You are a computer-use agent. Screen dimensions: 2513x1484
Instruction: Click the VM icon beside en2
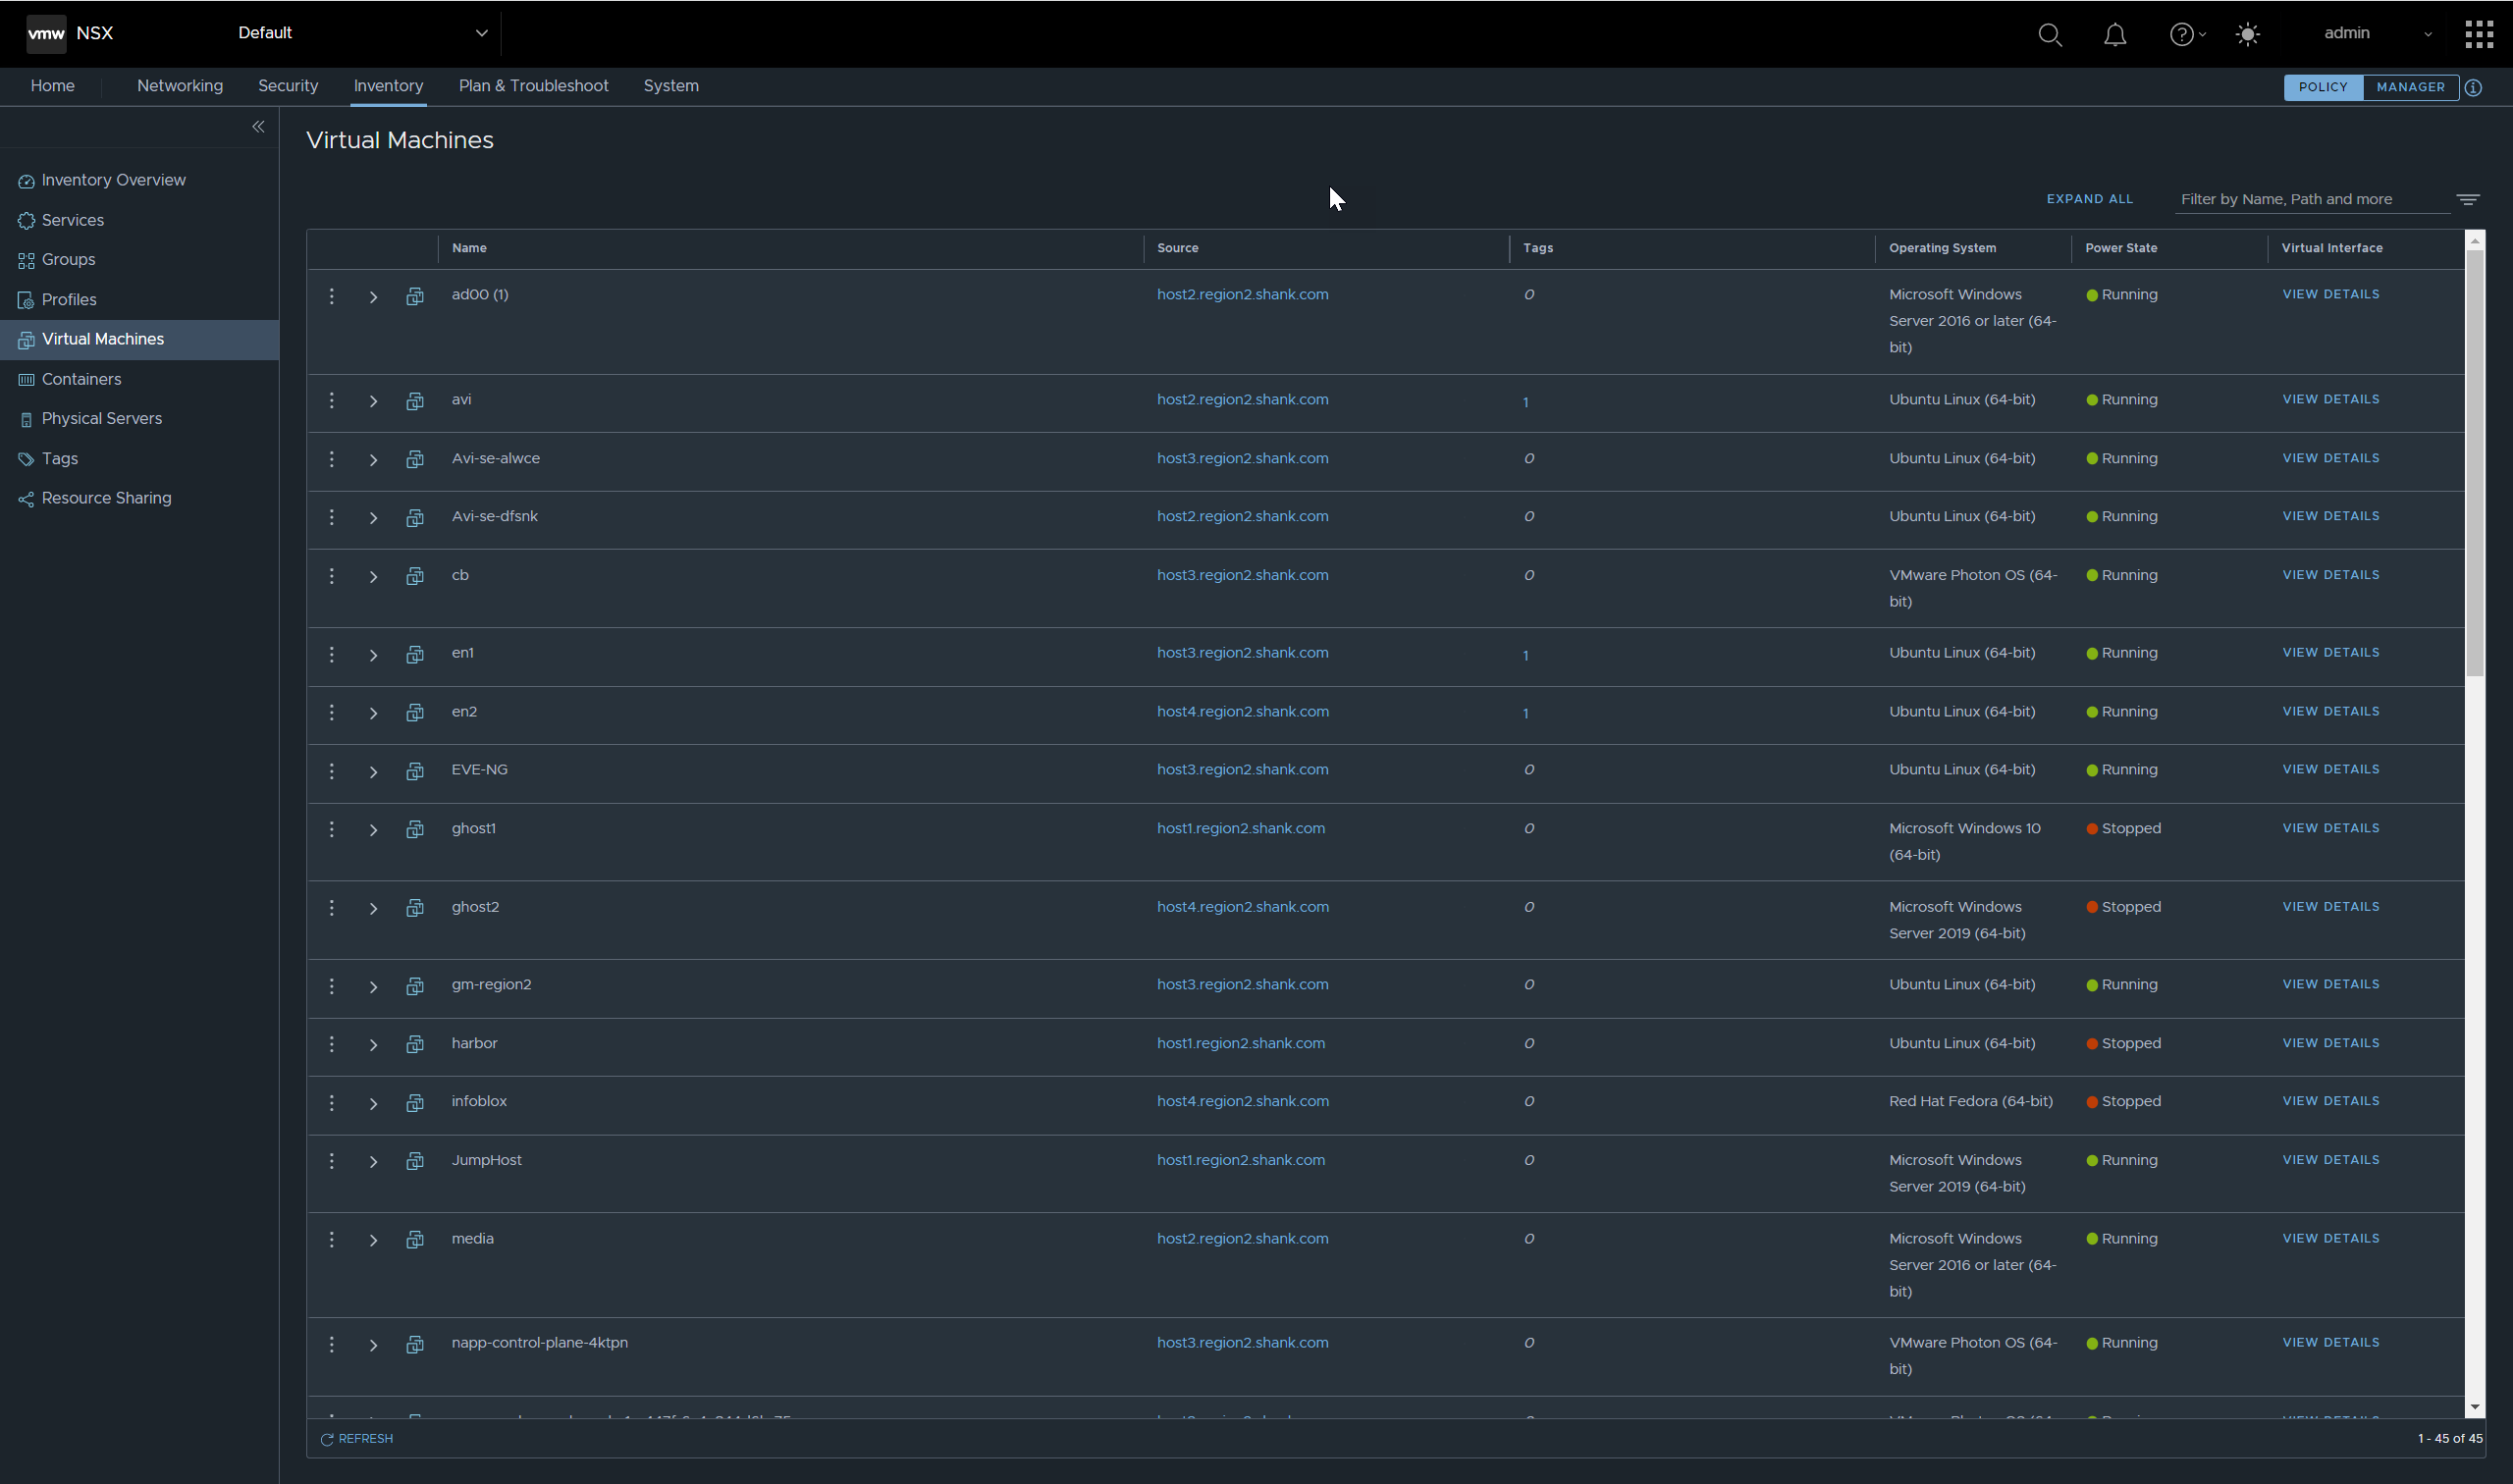(414, 713)
